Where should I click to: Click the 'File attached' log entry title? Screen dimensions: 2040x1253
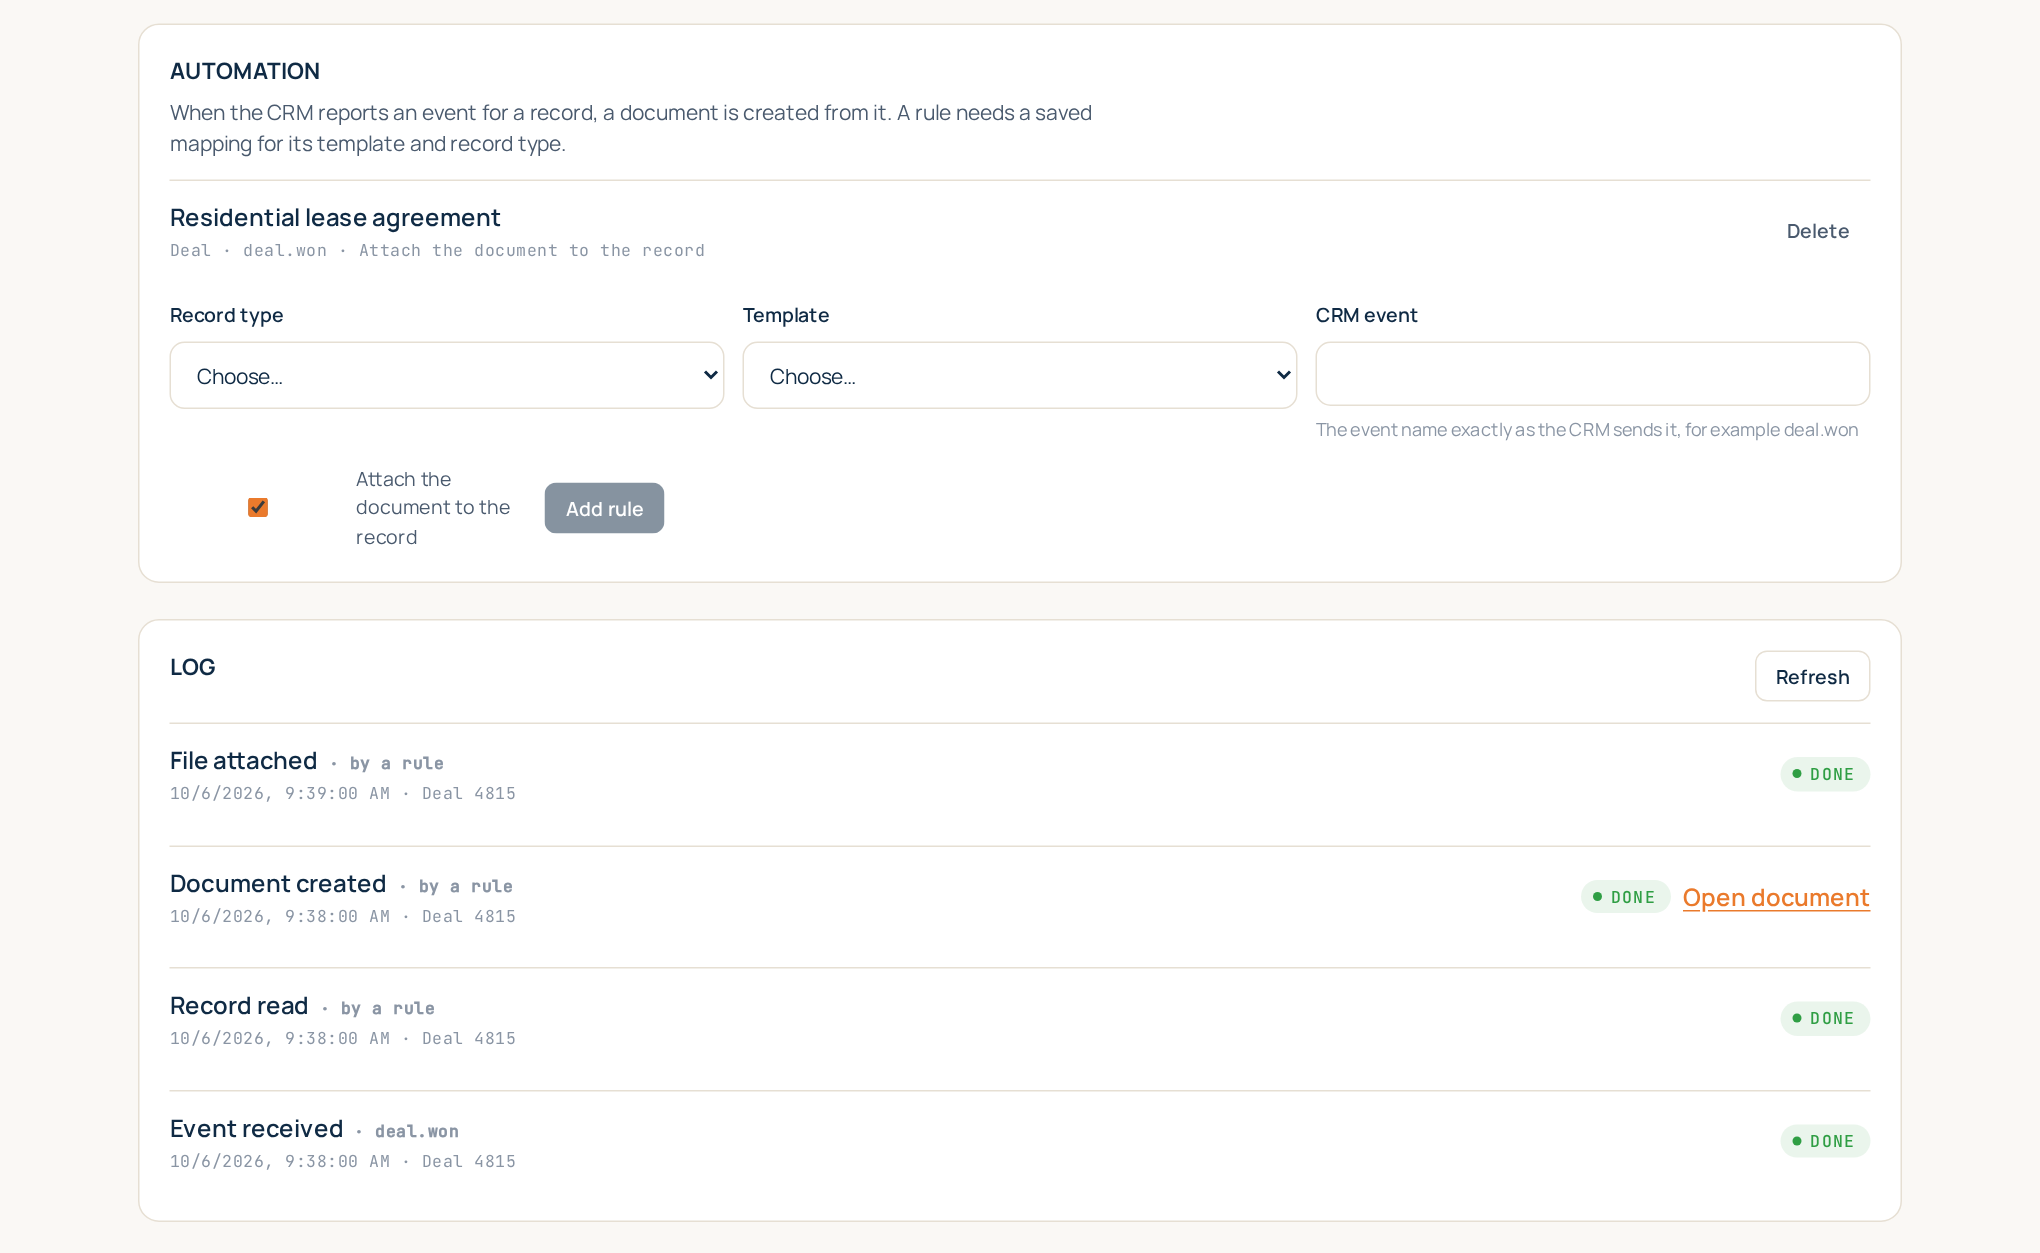(243, 761)
